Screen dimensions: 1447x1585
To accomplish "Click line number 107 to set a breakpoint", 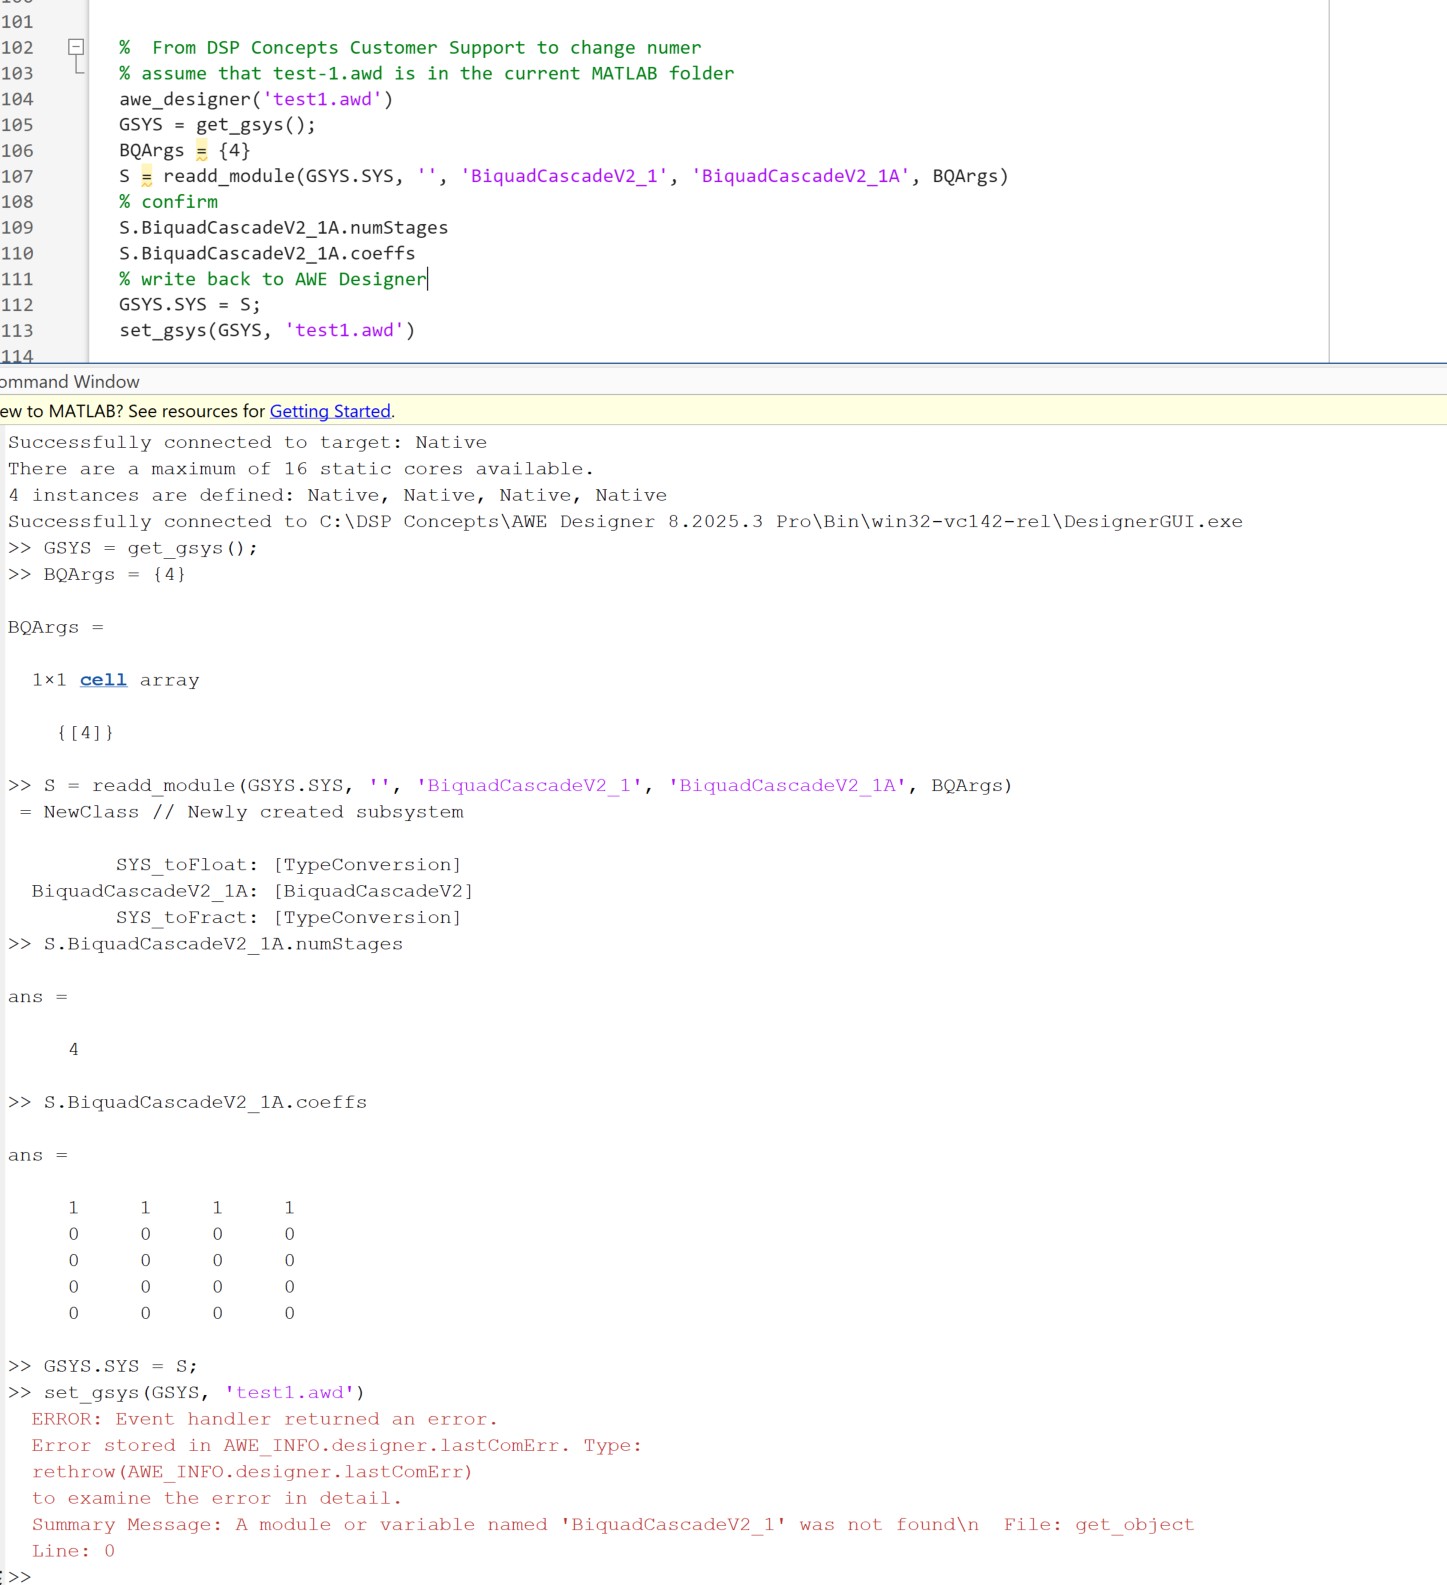I will click(x=17, y=176).
